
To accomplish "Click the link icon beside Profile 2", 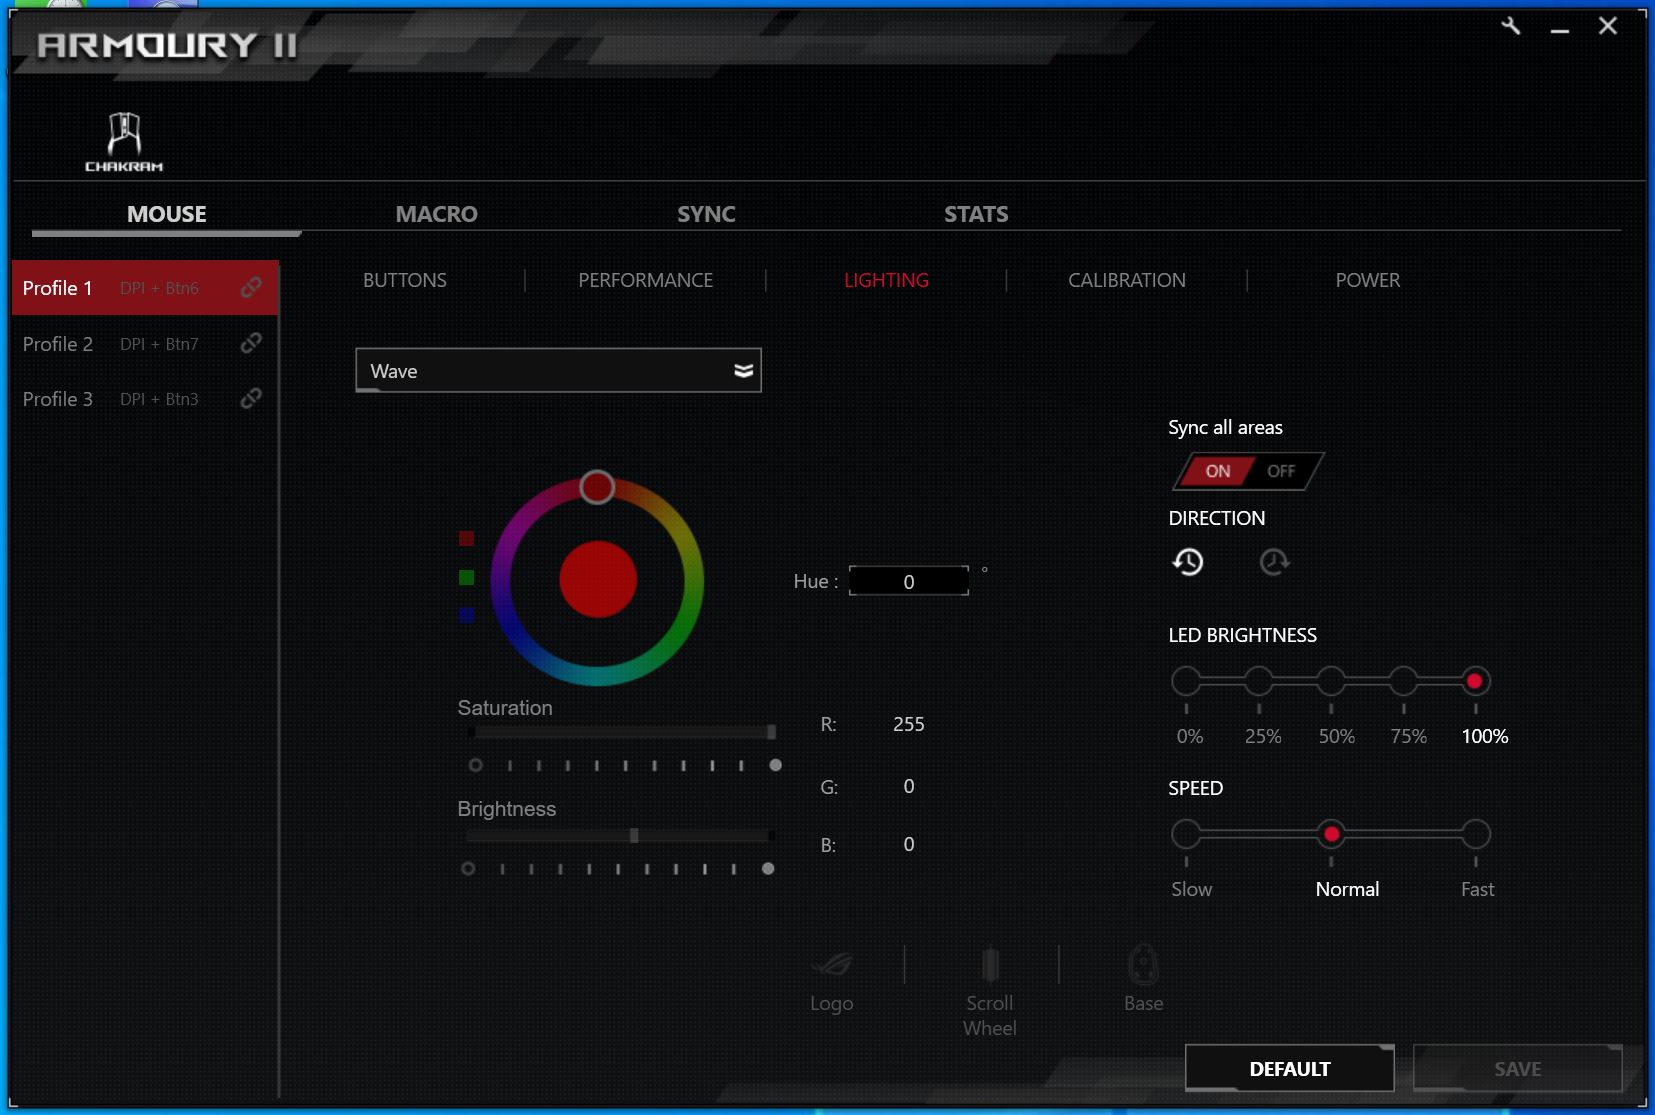I will 251,344.
